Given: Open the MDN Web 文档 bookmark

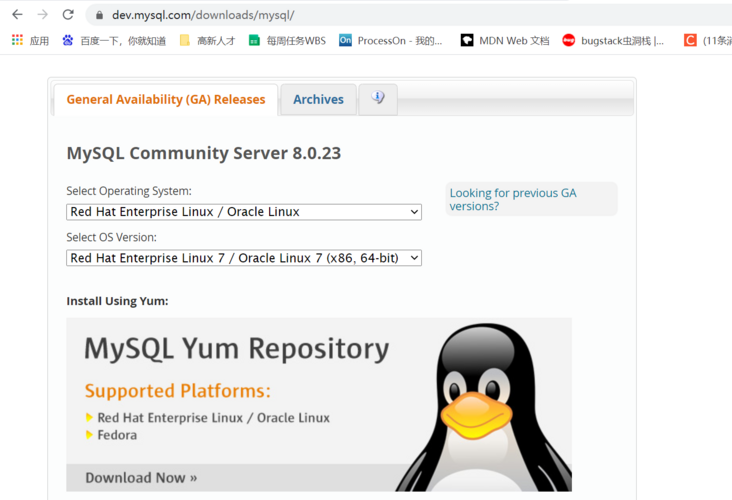Looking at the screenshot, I should pos(505,41).
